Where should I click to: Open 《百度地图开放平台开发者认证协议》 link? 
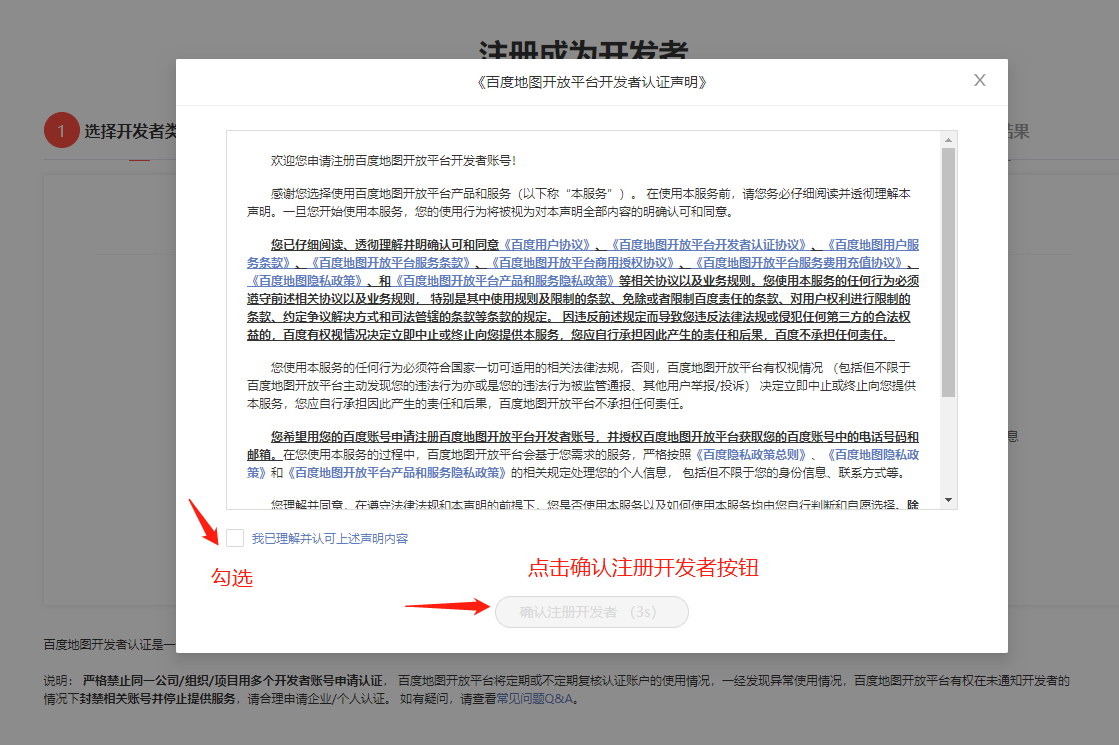pos(709,245)
